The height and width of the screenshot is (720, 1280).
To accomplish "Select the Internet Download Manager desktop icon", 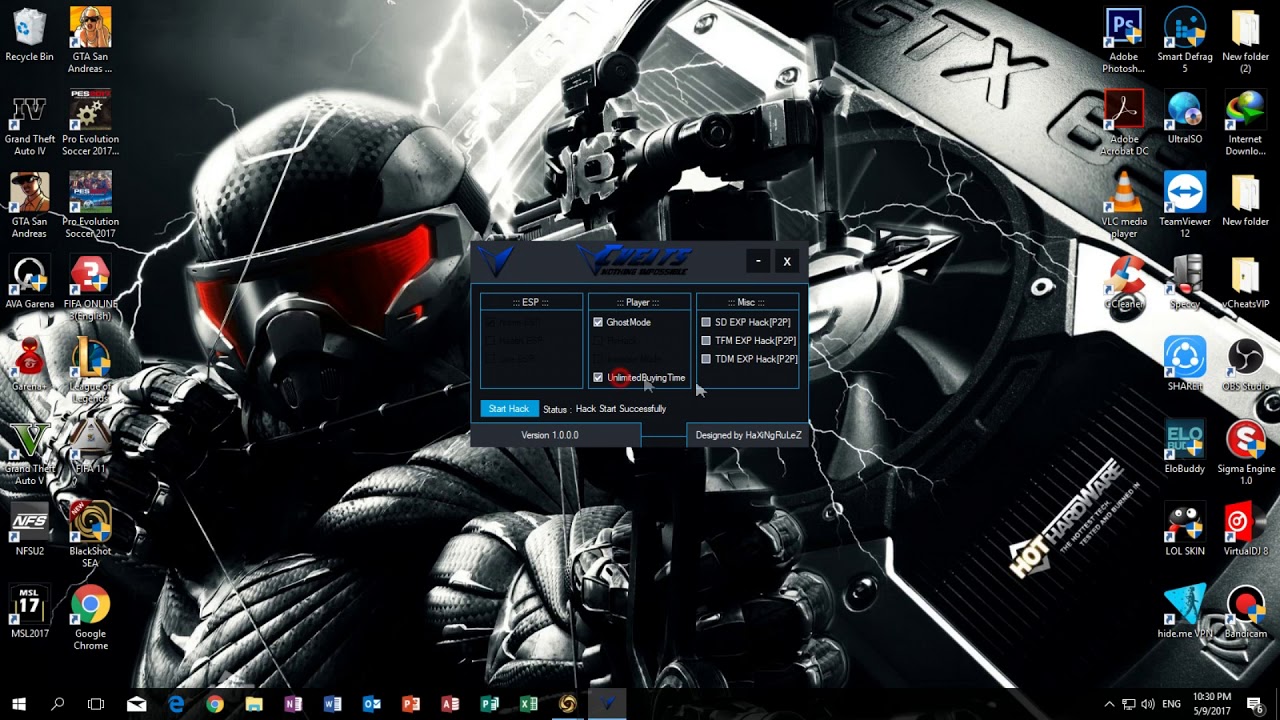I will tap(1245, 124).
